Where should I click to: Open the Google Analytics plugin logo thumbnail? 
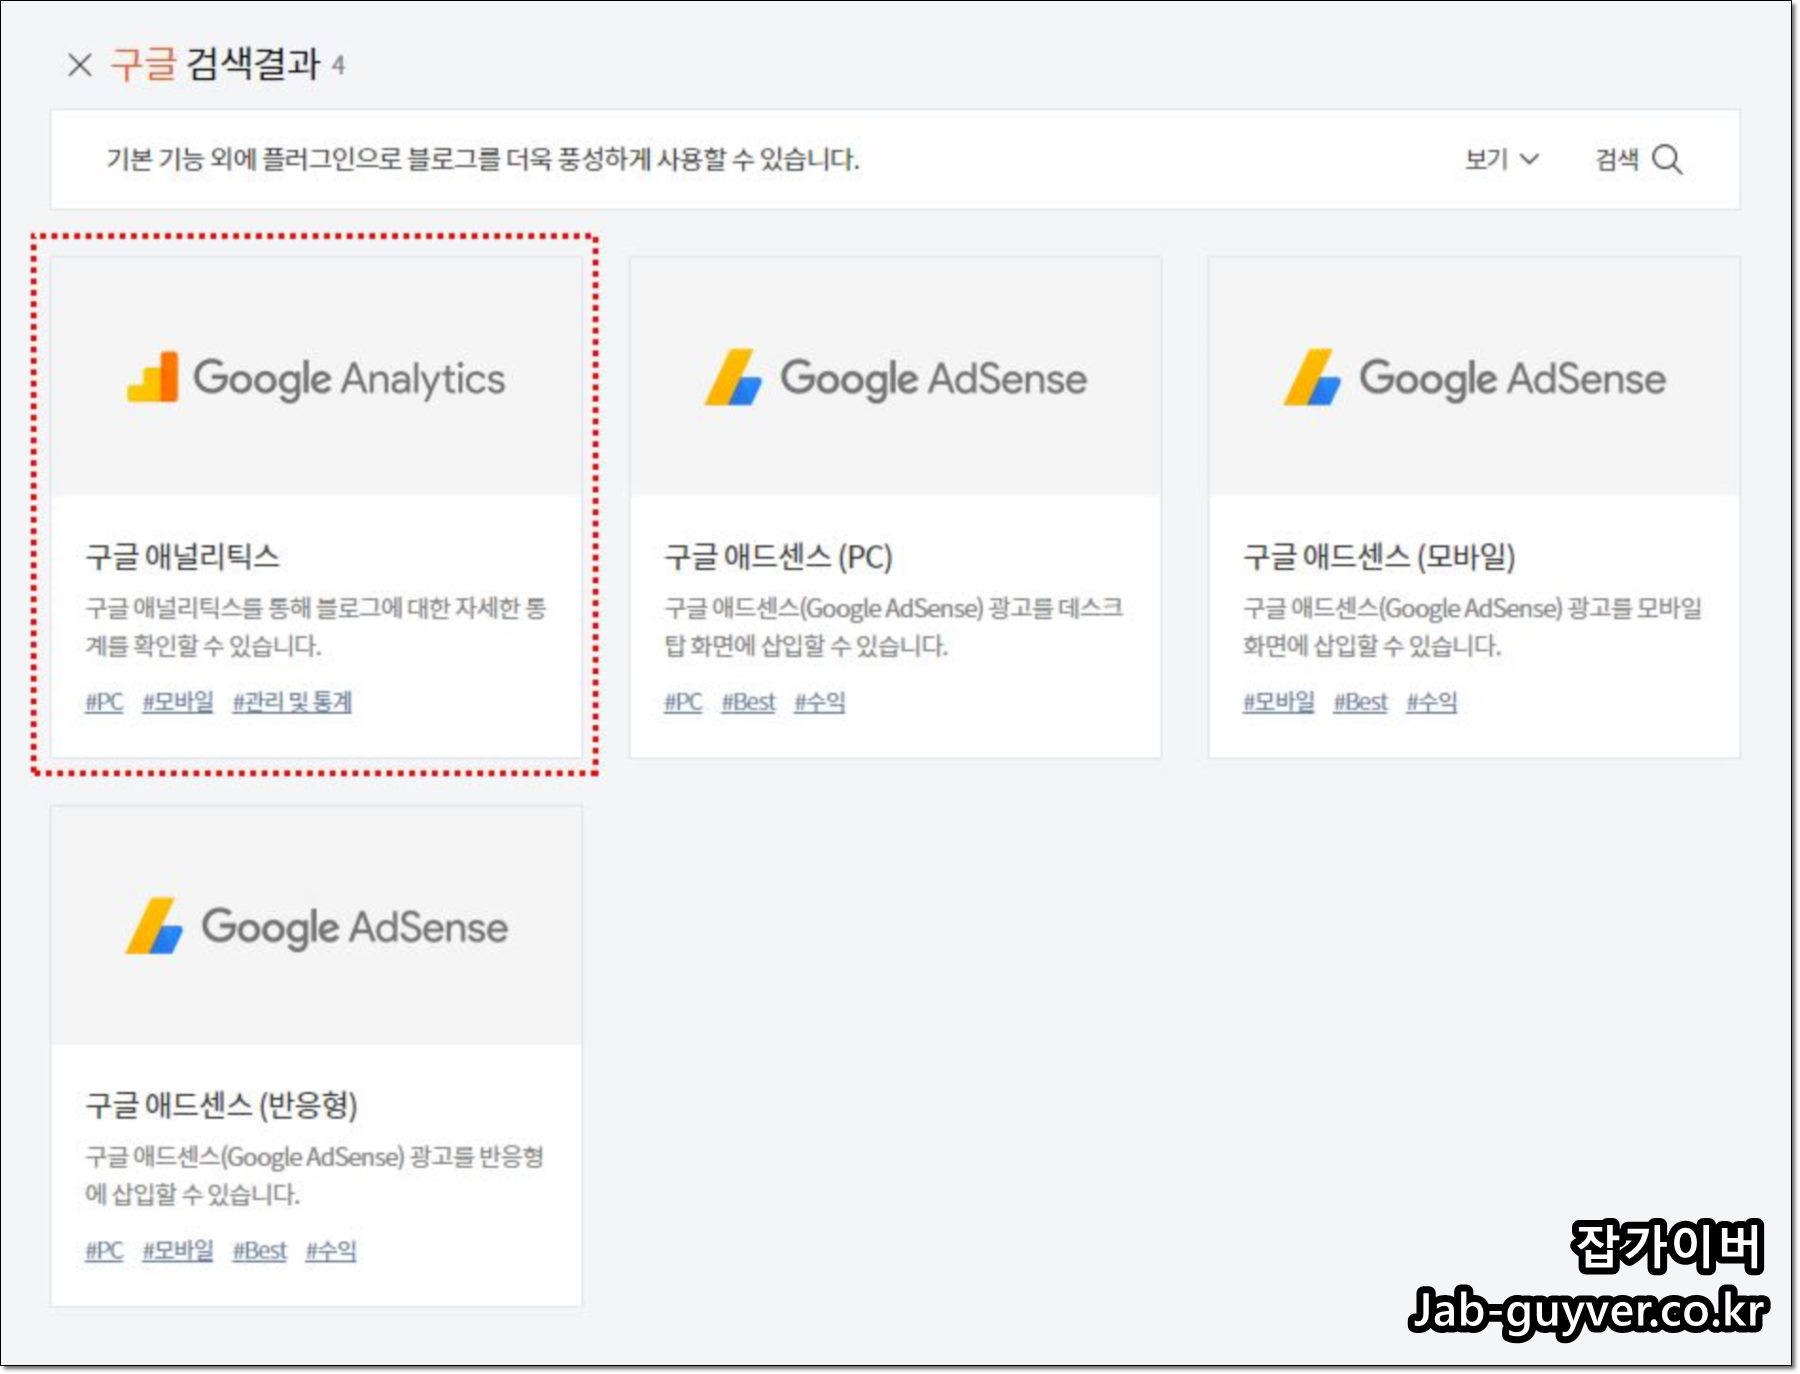pos(316,378)
